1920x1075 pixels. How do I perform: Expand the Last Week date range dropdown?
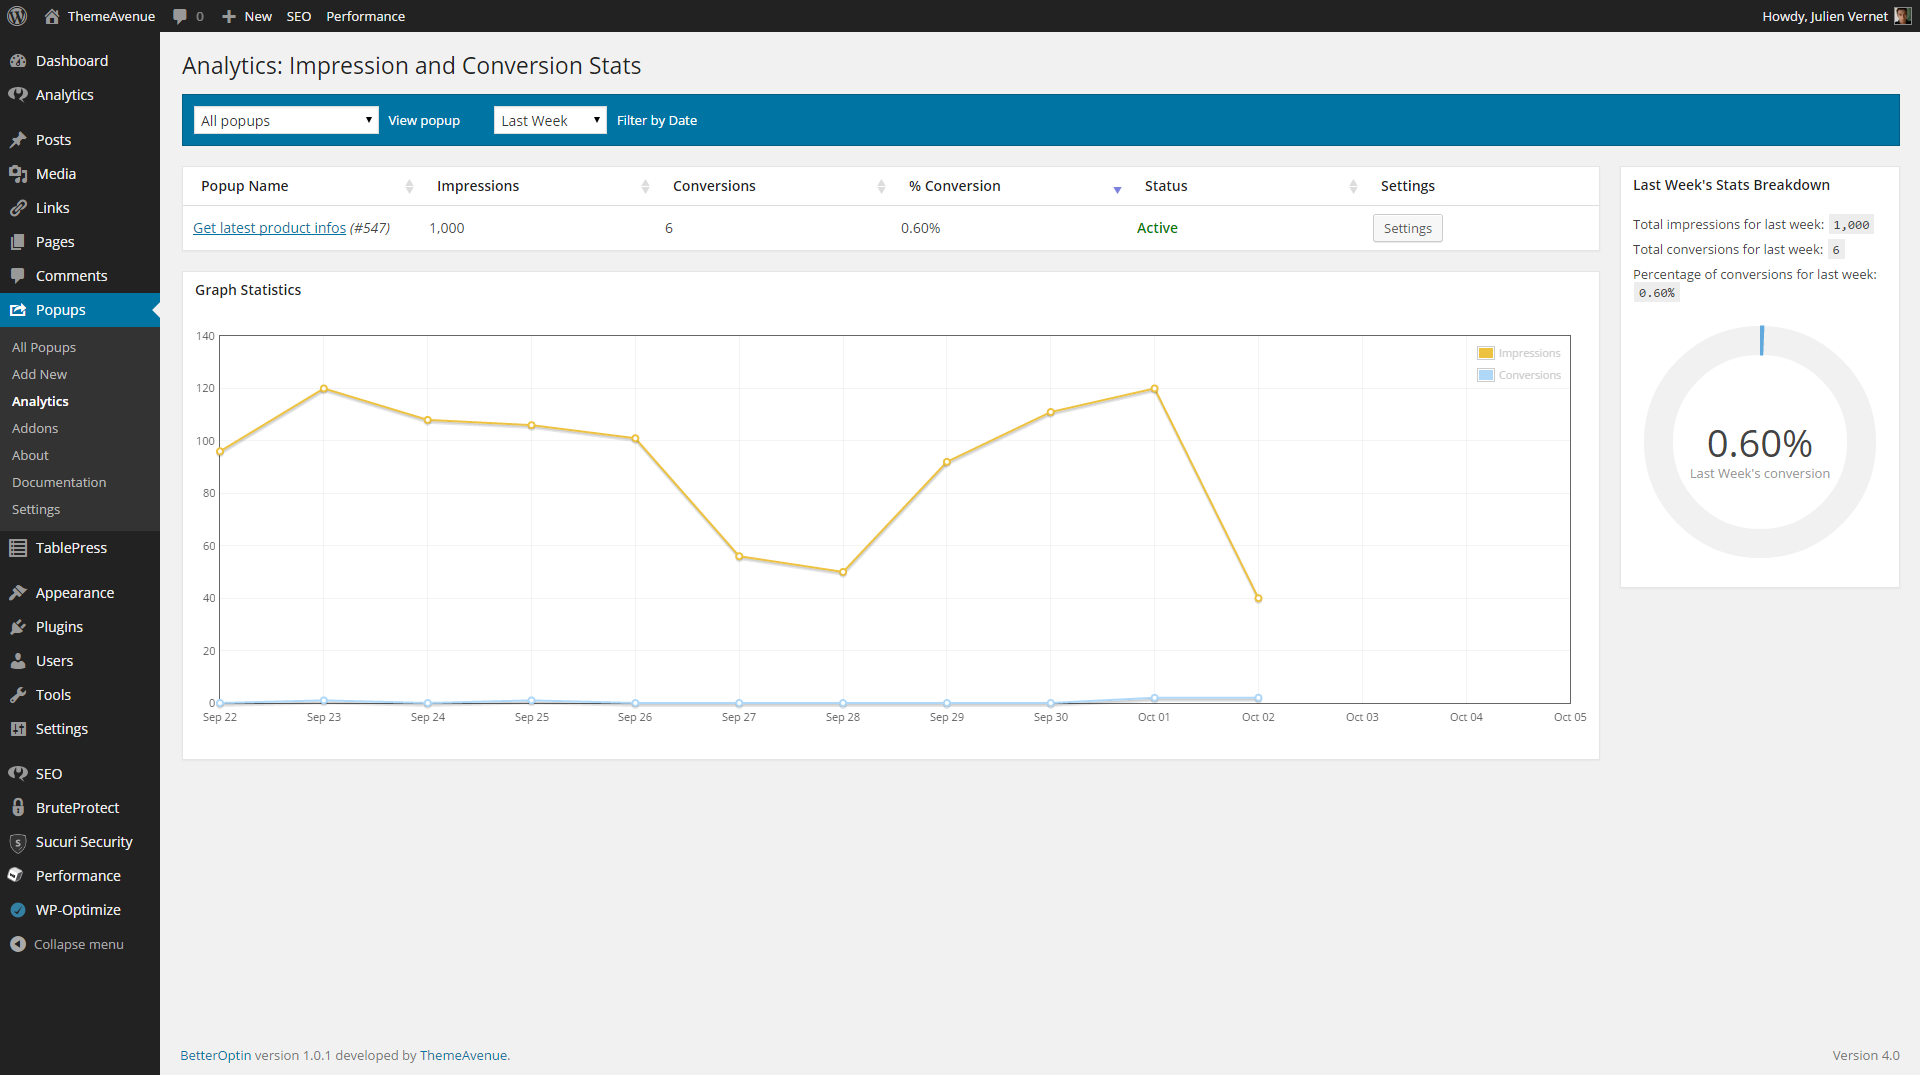point(549,120)
